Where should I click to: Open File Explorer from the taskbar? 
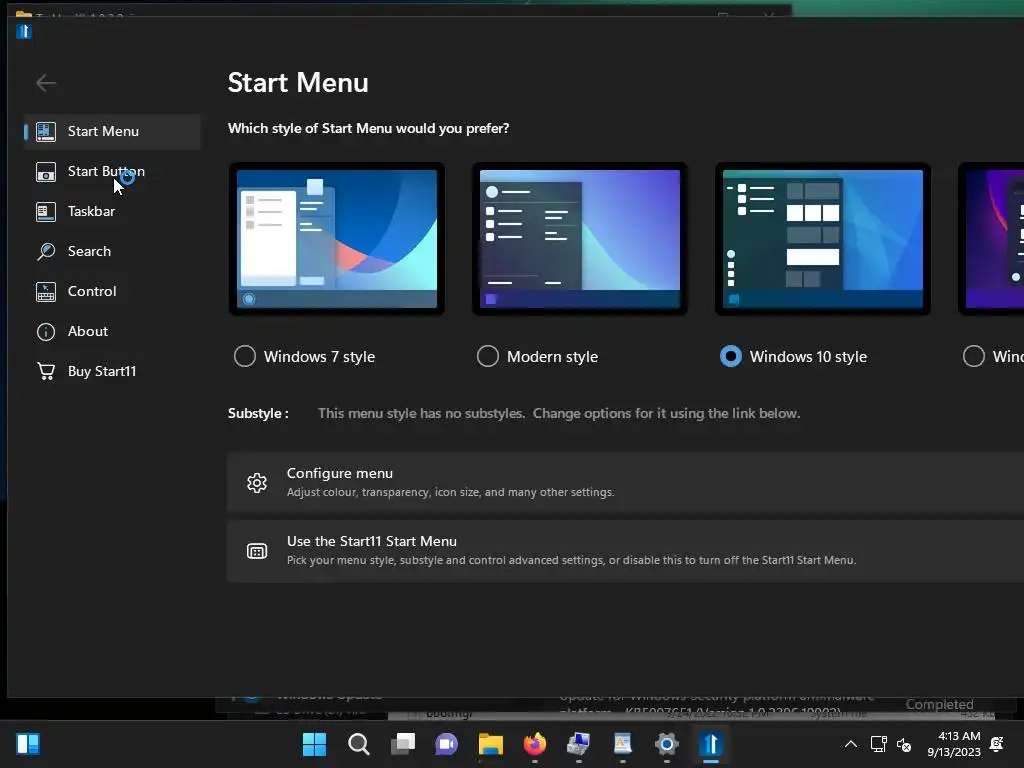pyautogui.click(x=490, y=744)
